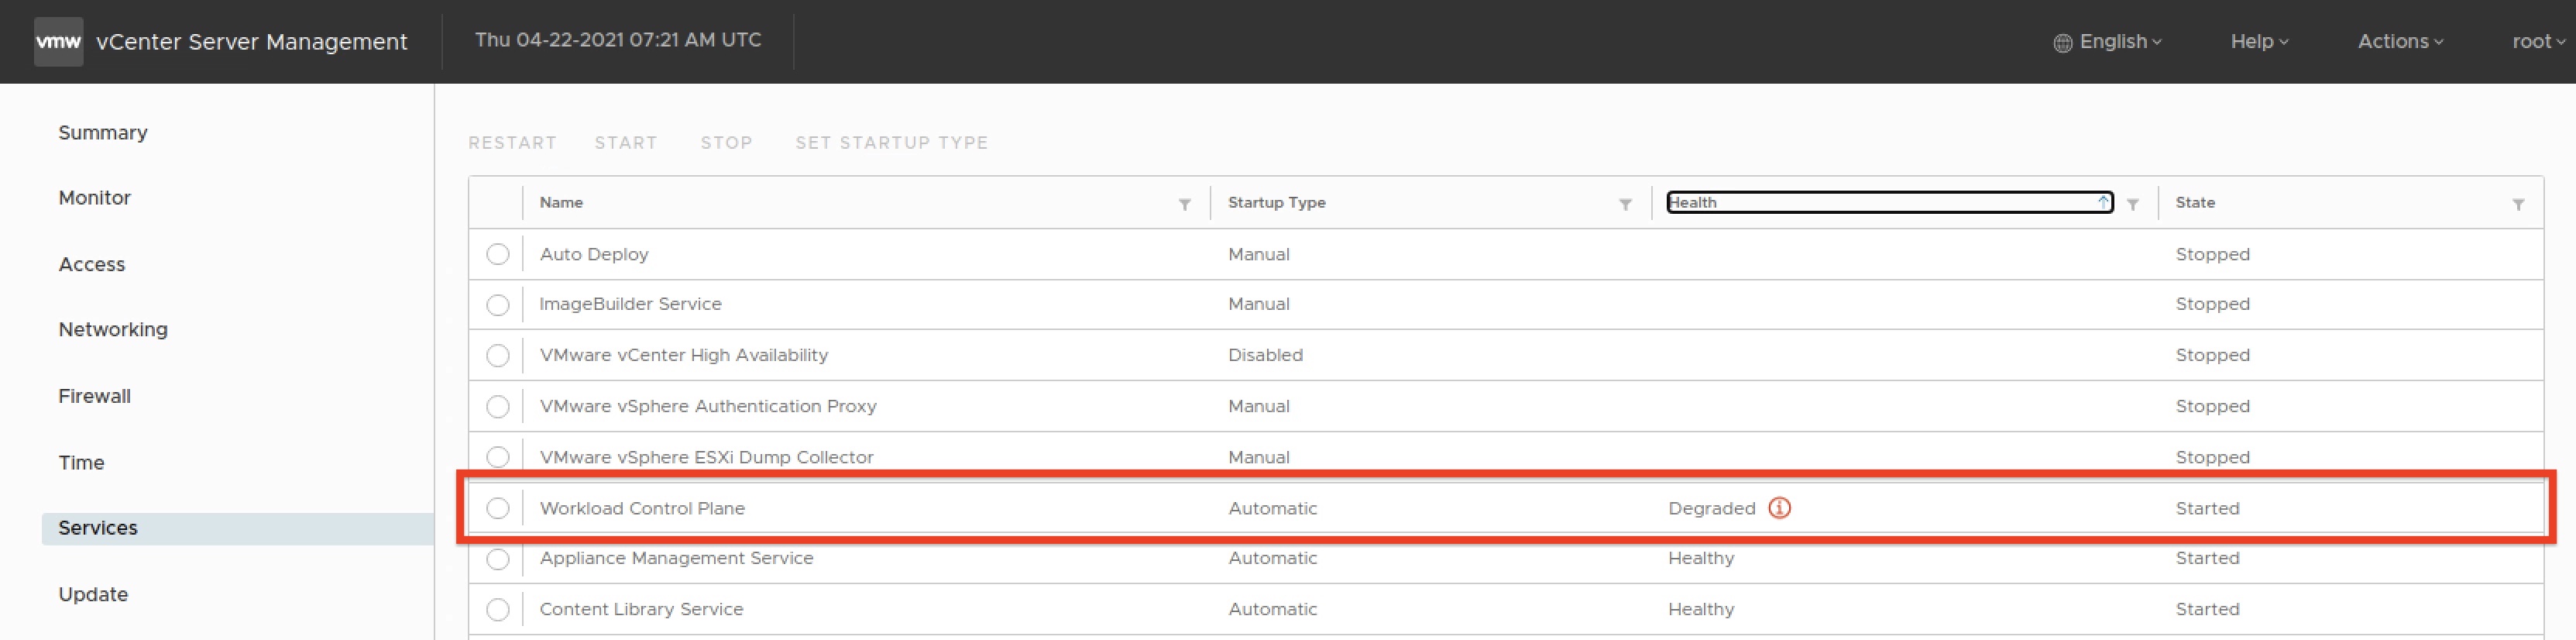Click Appliance Management Service name
Screen dimensions: 2576x640
tap(676, 558)
